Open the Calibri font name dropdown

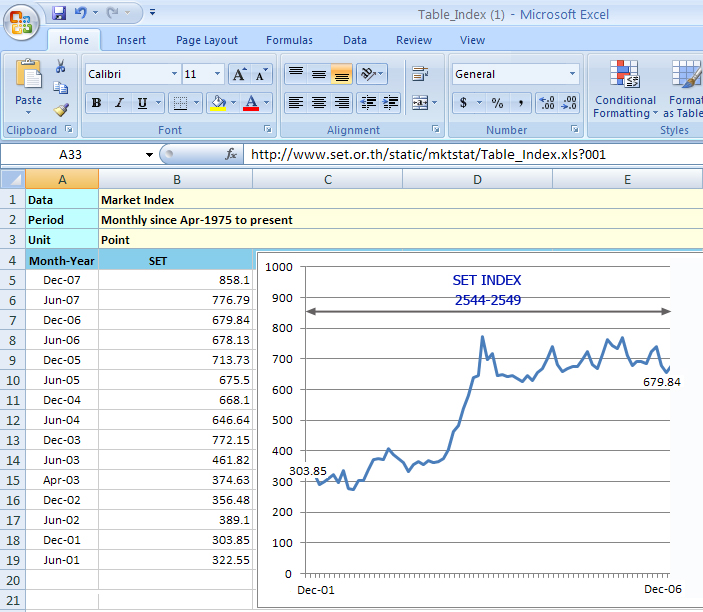click(x=174, y=74)
